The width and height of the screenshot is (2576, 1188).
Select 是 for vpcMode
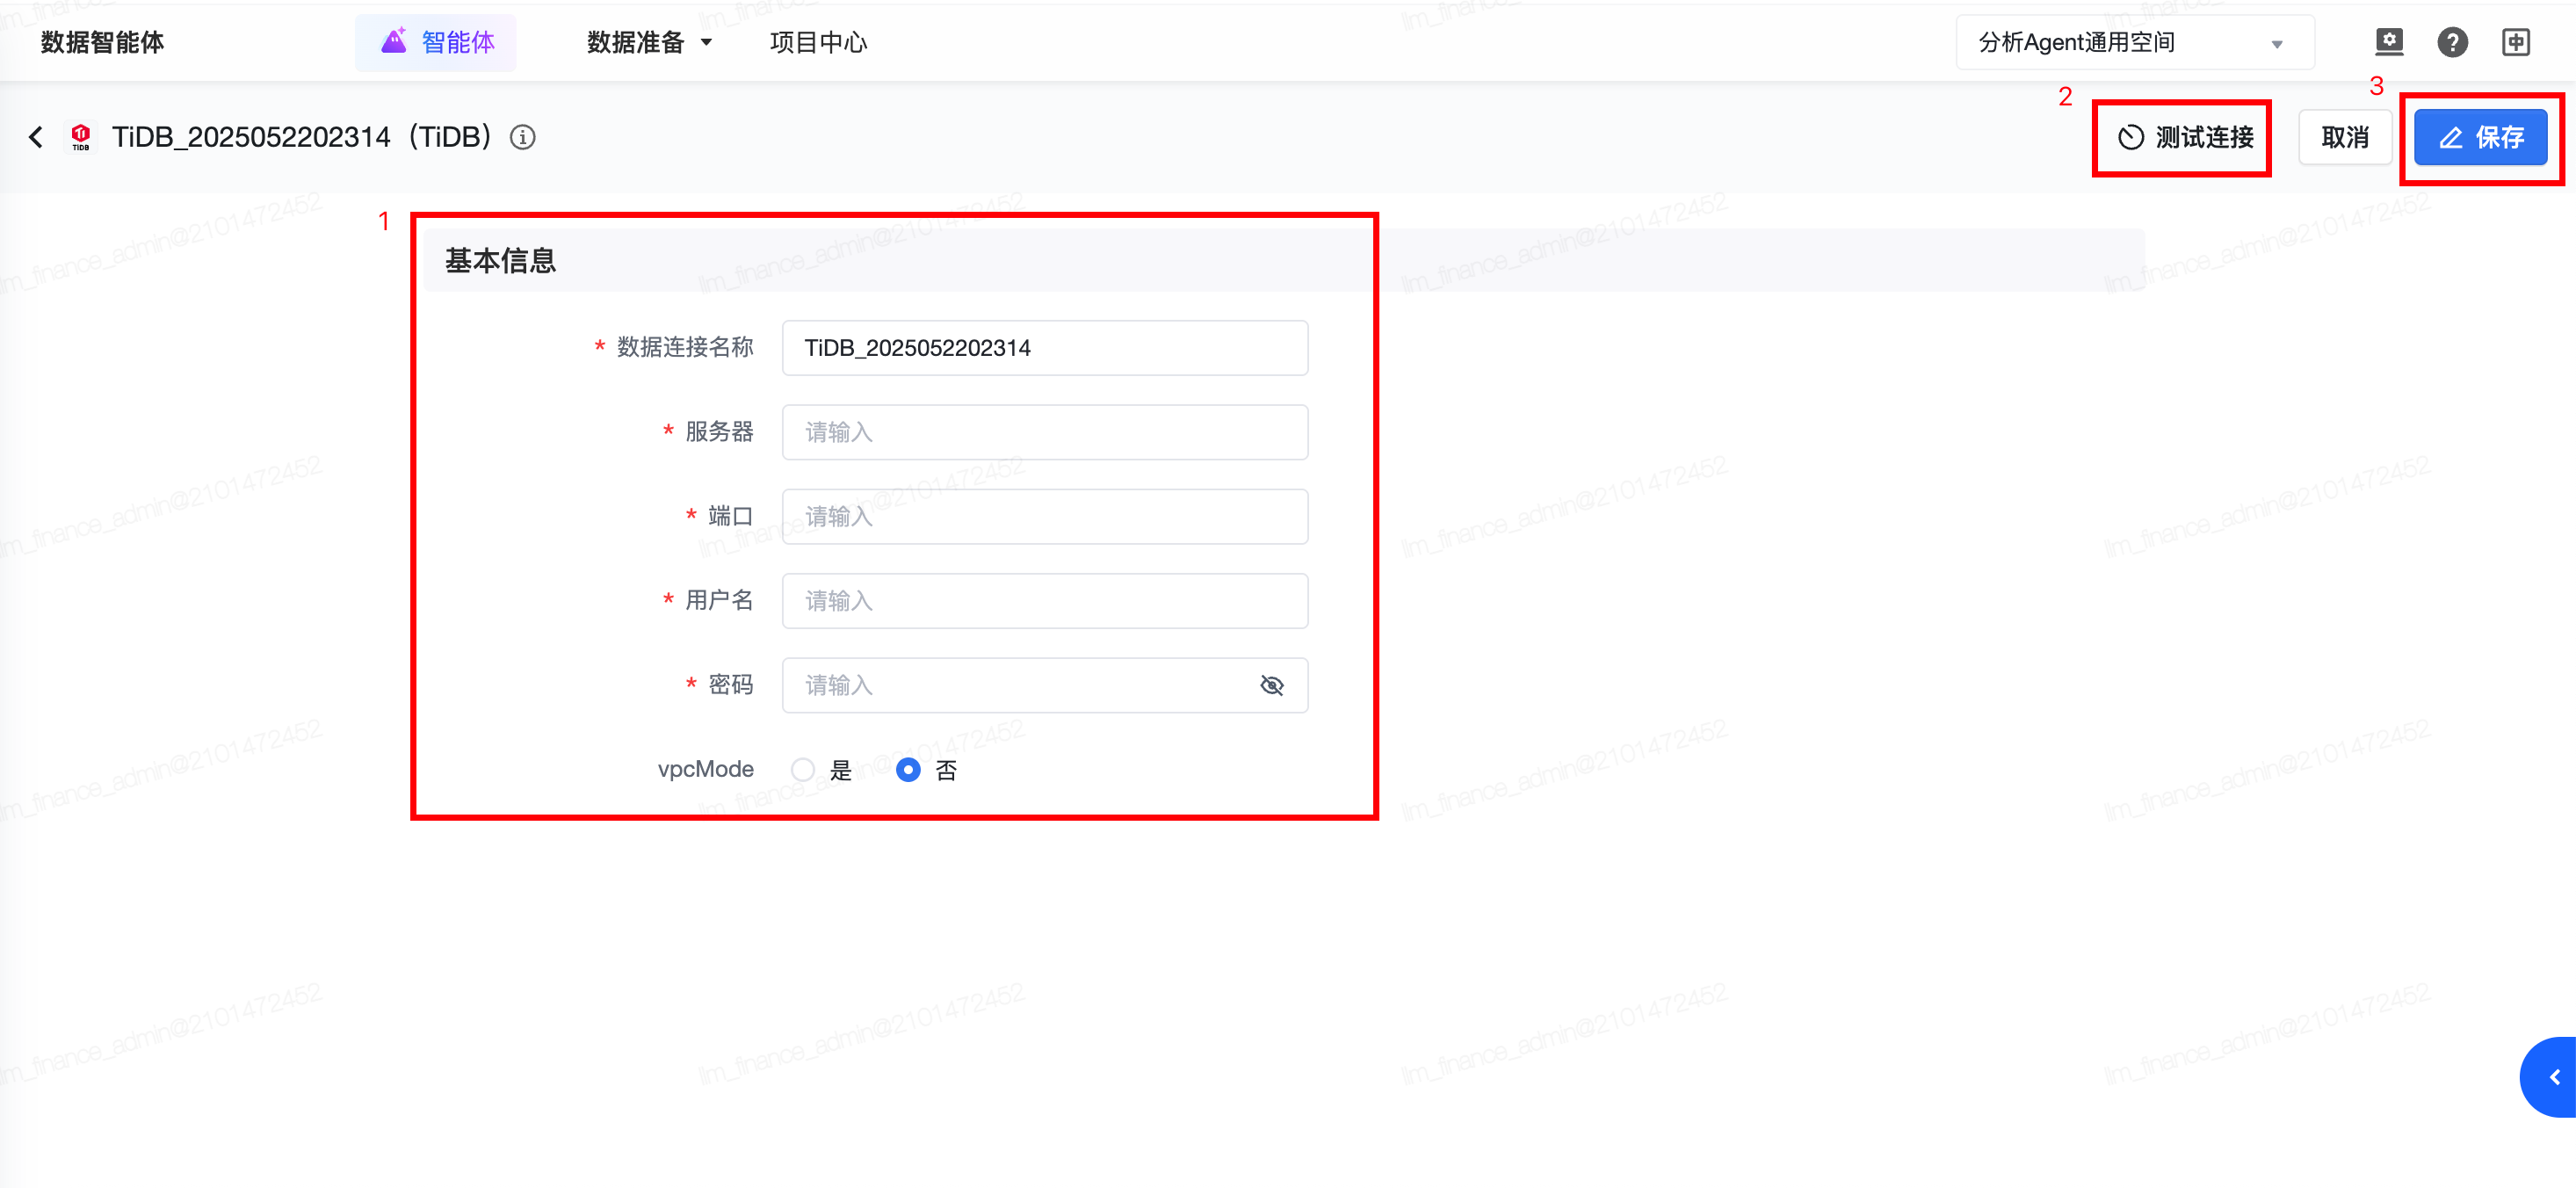pos(802,770)
